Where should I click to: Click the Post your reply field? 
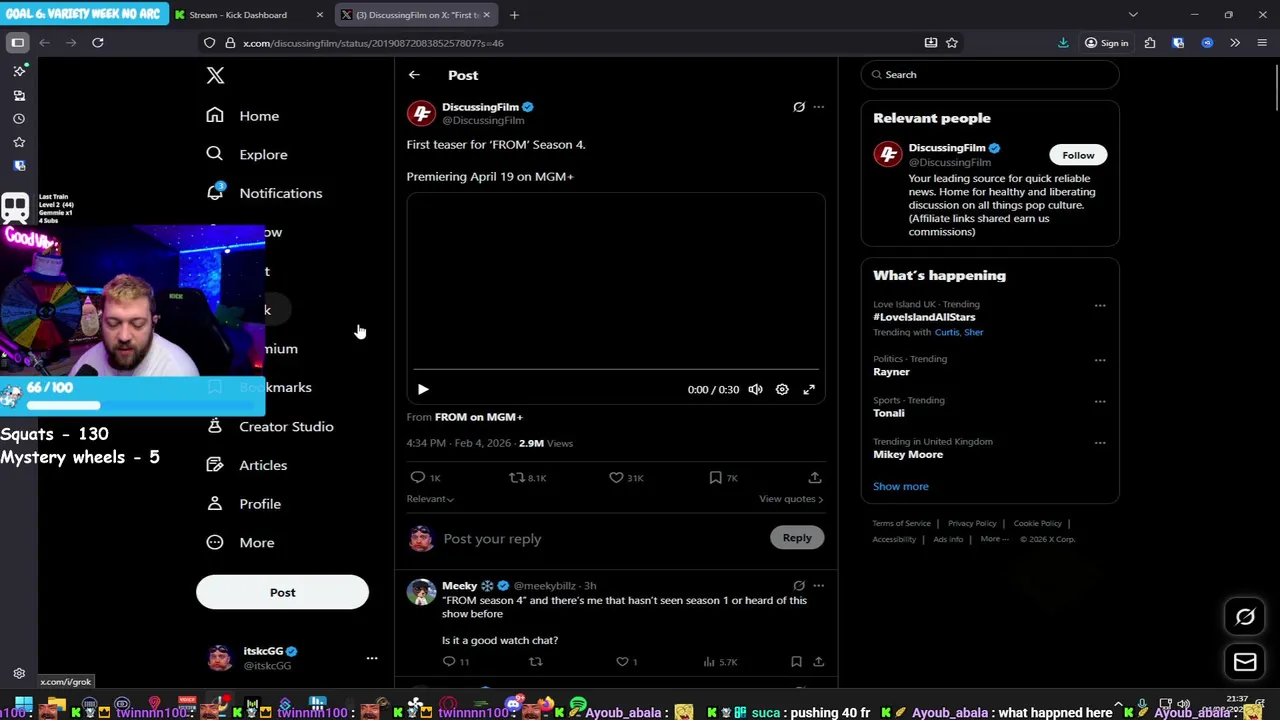[600, 539]
